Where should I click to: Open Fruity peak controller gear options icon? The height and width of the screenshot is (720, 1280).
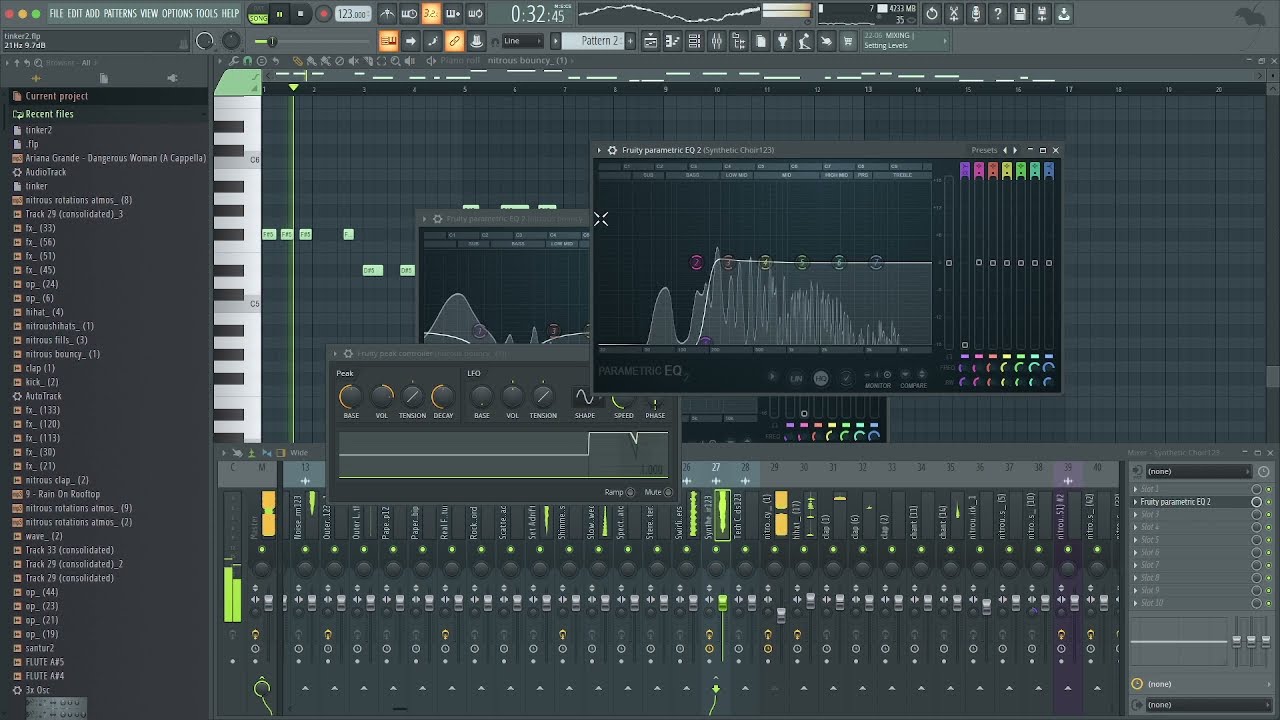(348, 353)
